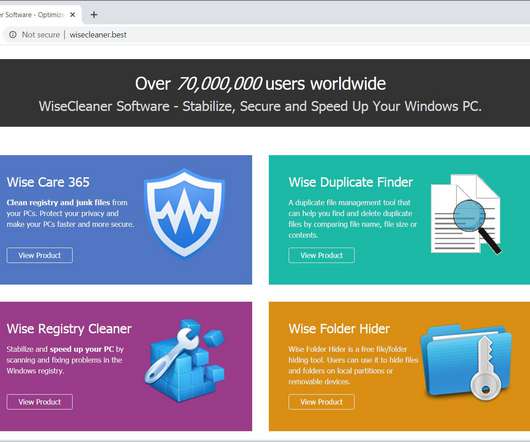Click the Wise Duplicate Finder document magnifier icon
Image resolution: width=530 pixels, height=442 pixels.
(x=466, y=214)
